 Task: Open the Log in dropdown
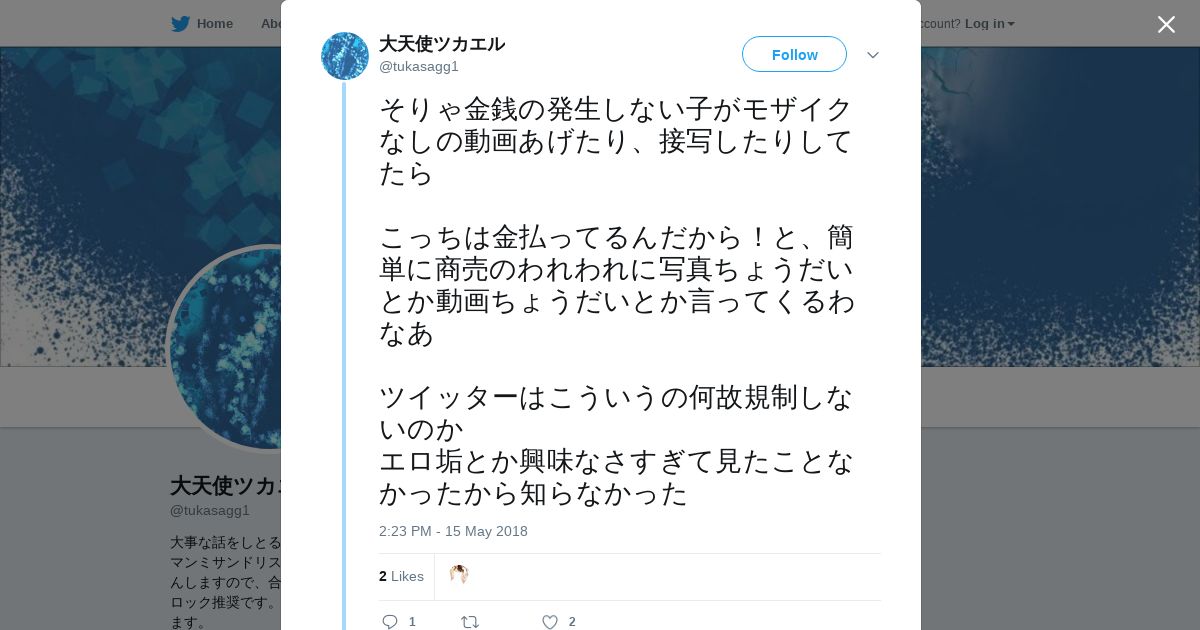[x=989, y=24]
